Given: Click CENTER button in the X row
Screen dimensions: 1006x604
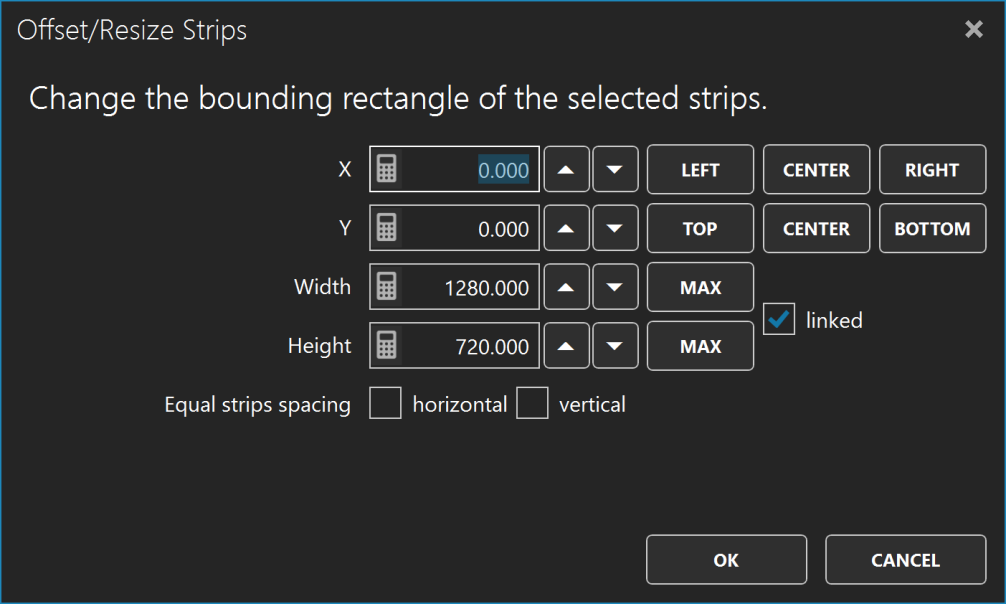Looking at the screenshot, I should (x=816, y=169).
